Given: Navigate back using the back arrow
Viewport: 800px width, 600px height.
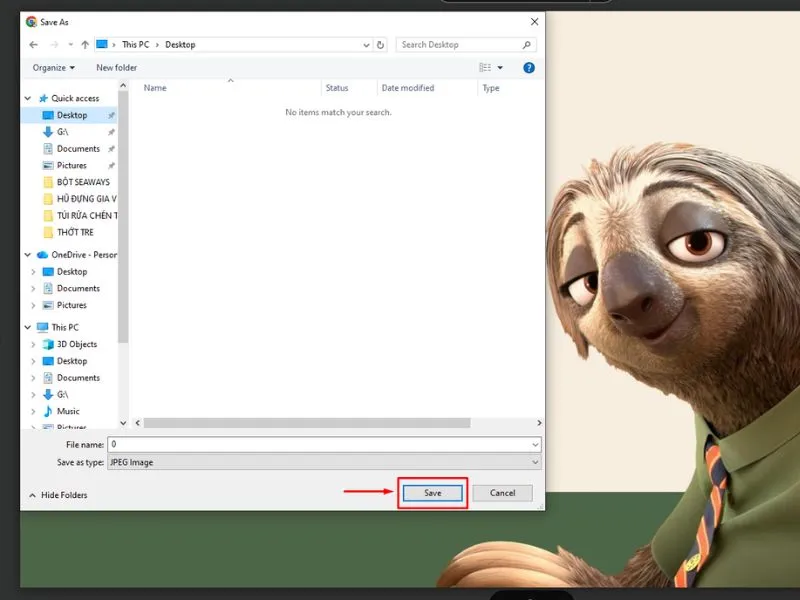Looking at the screenshot, I should [x=31, y=44].
